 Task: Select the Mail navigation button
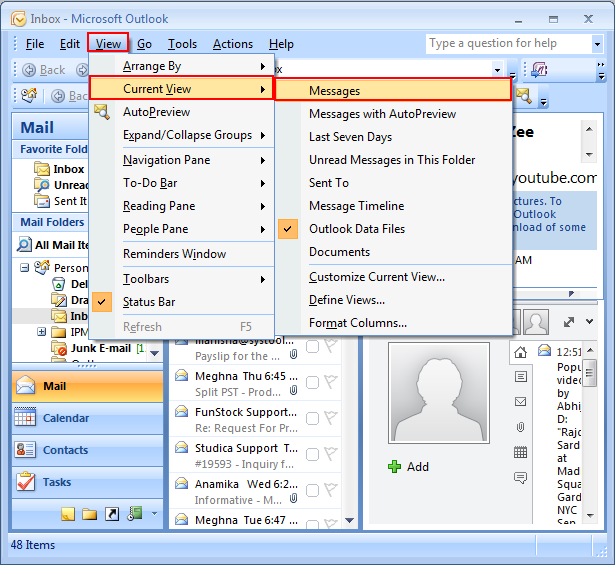click(87, 386)
